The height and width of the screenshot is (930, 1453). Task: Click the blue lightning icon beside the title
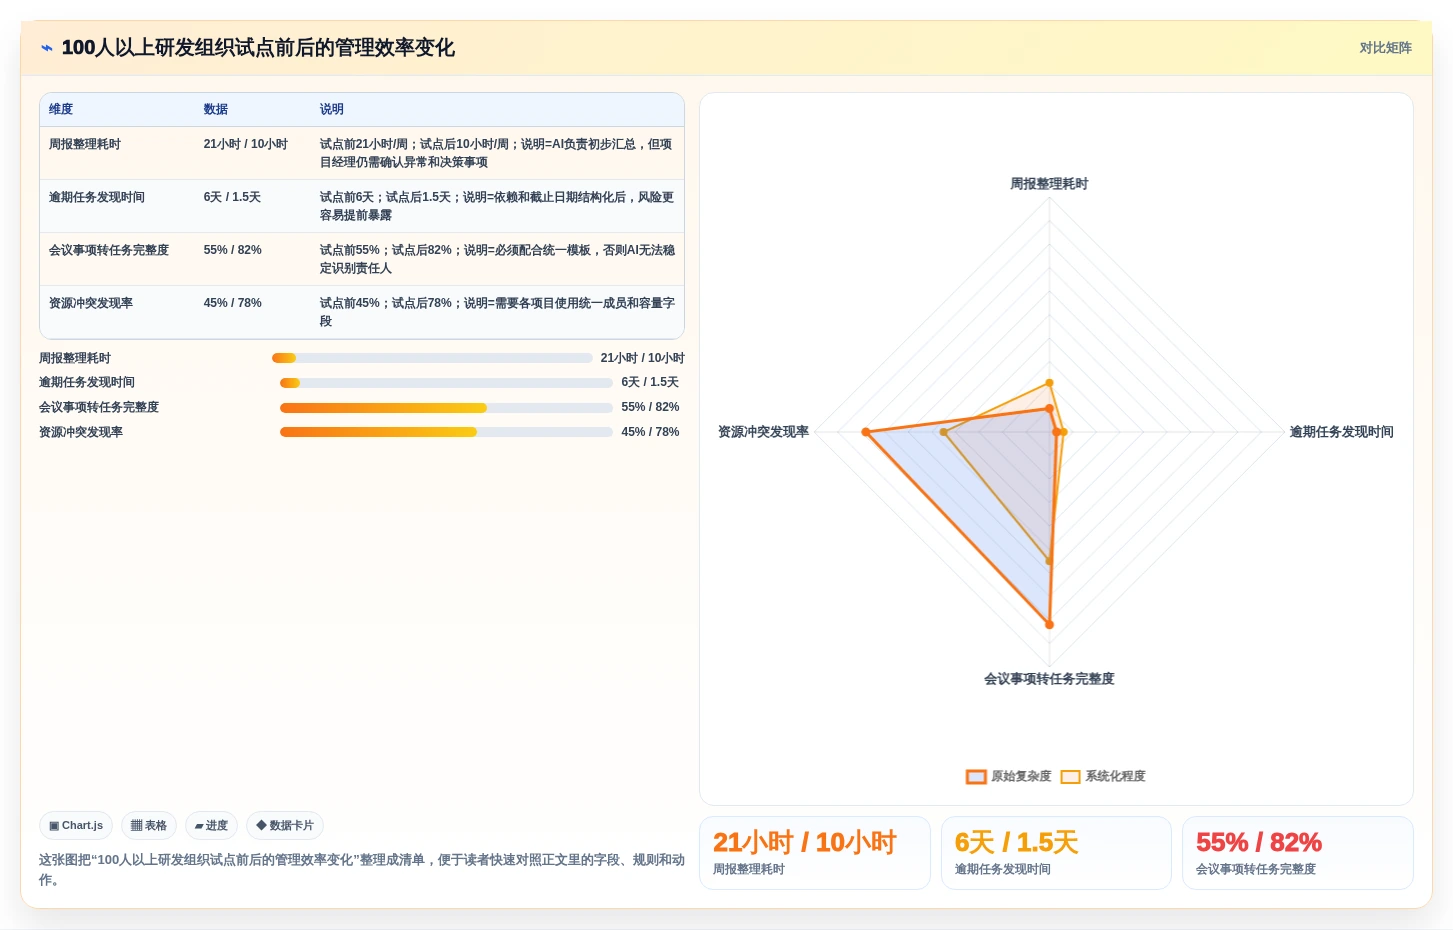coord(46,48)
